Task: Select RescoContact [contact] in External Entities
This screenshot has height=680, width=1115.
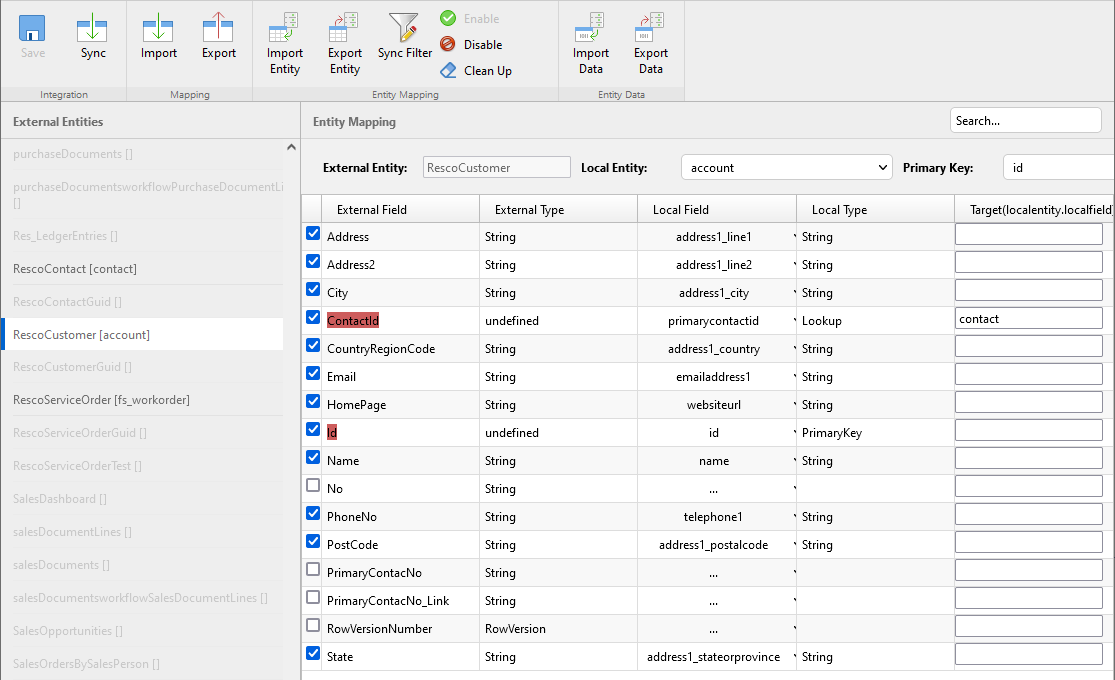Action: [x=75, y=269]
